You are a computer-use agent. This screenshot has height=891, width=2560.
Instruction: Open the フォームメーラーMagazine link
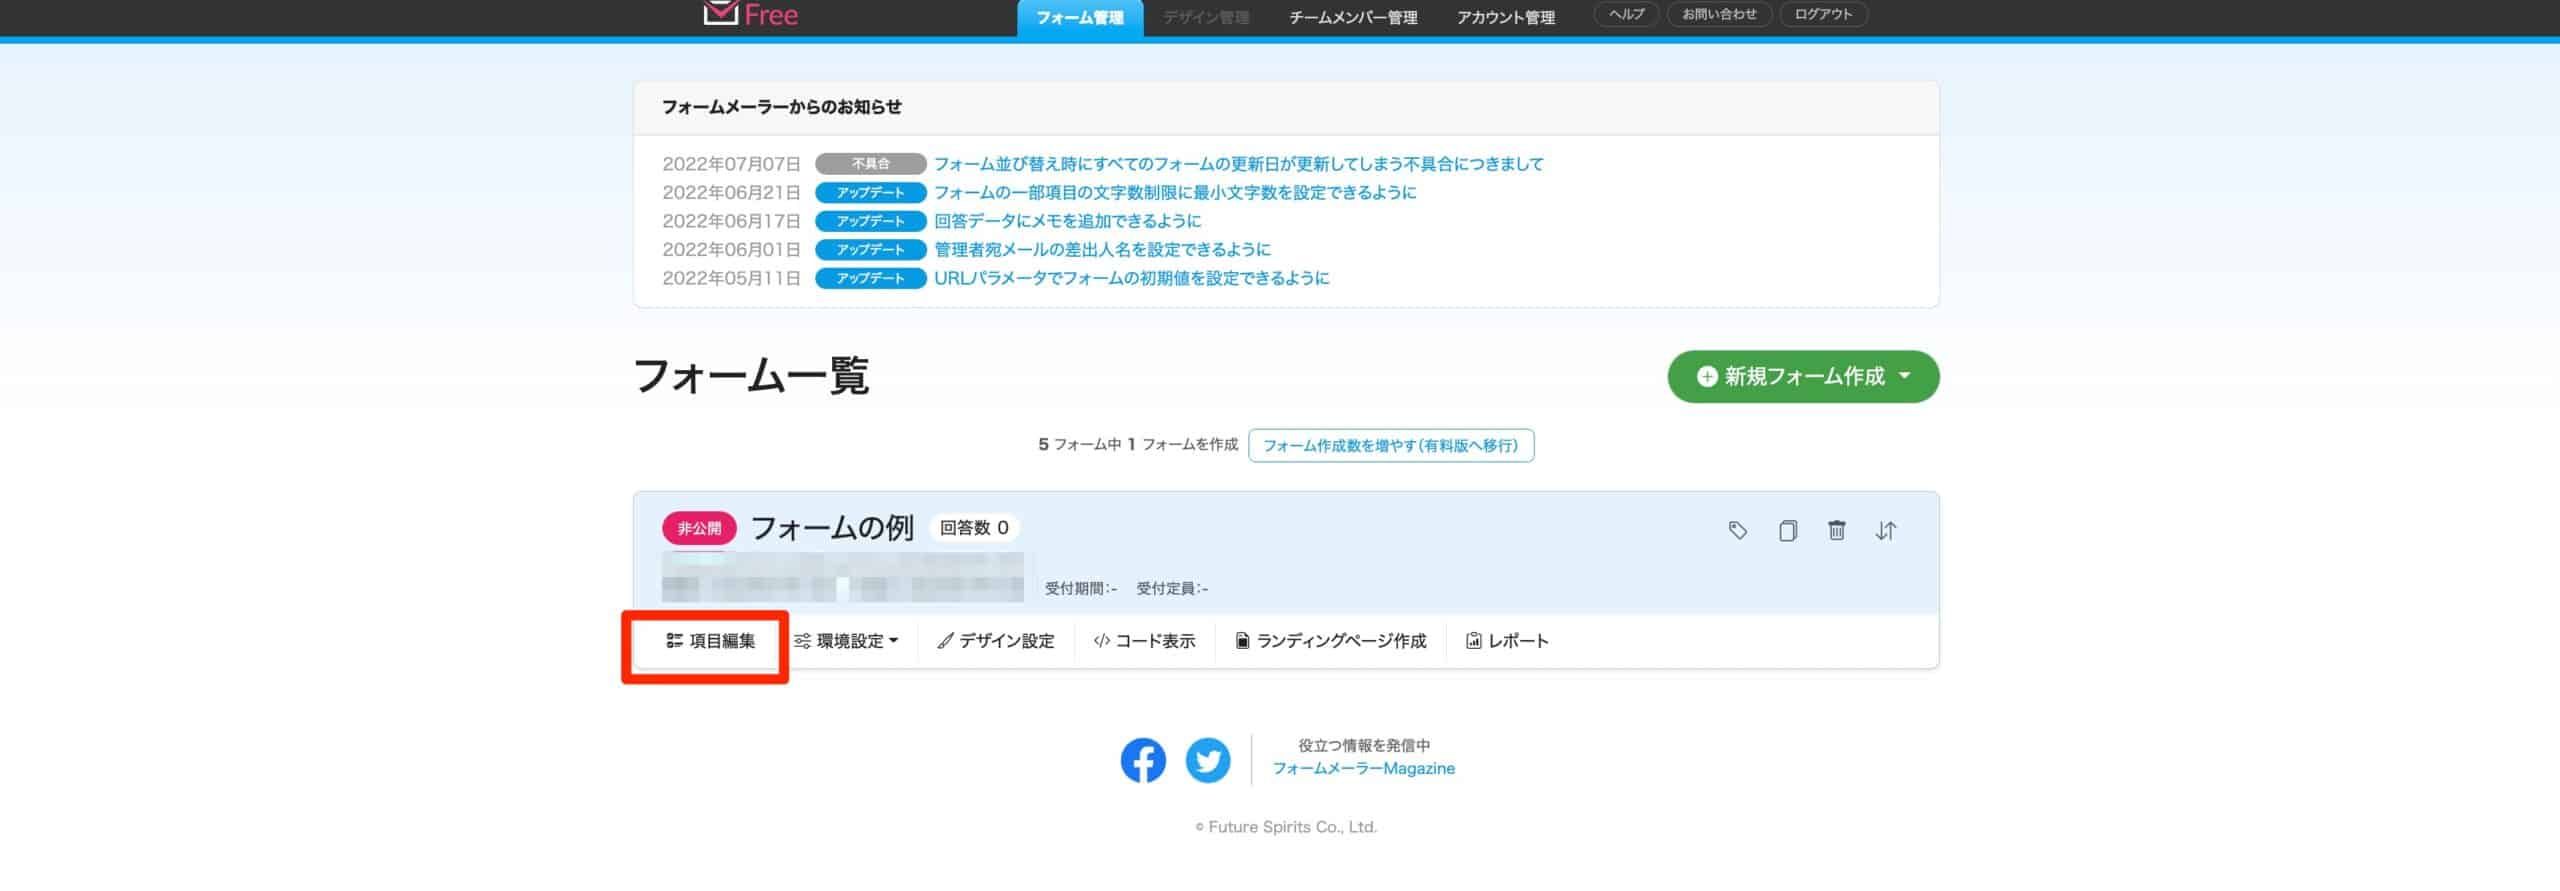[x=1364, y=769]
